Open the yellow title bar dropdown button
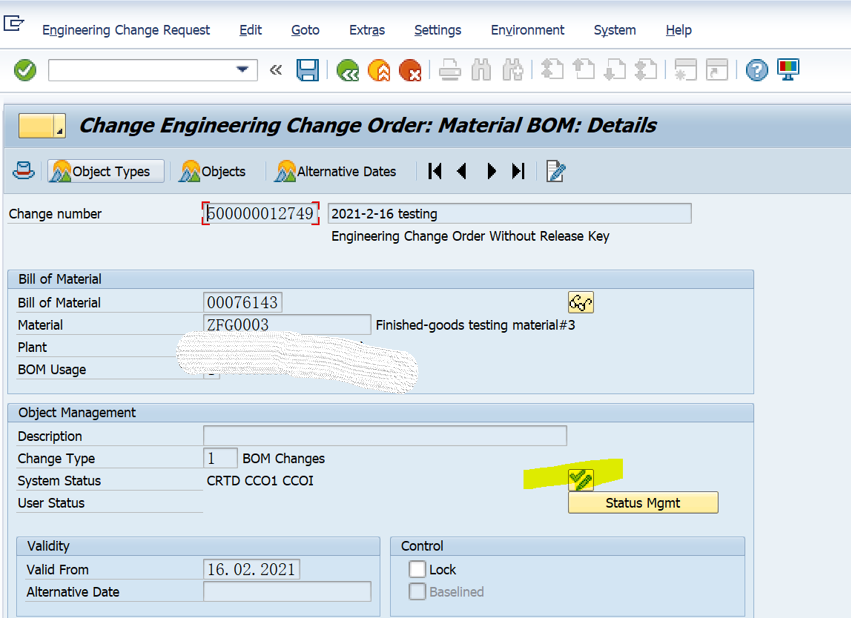This screenshot has height=618, width=851. click(42, 125)
